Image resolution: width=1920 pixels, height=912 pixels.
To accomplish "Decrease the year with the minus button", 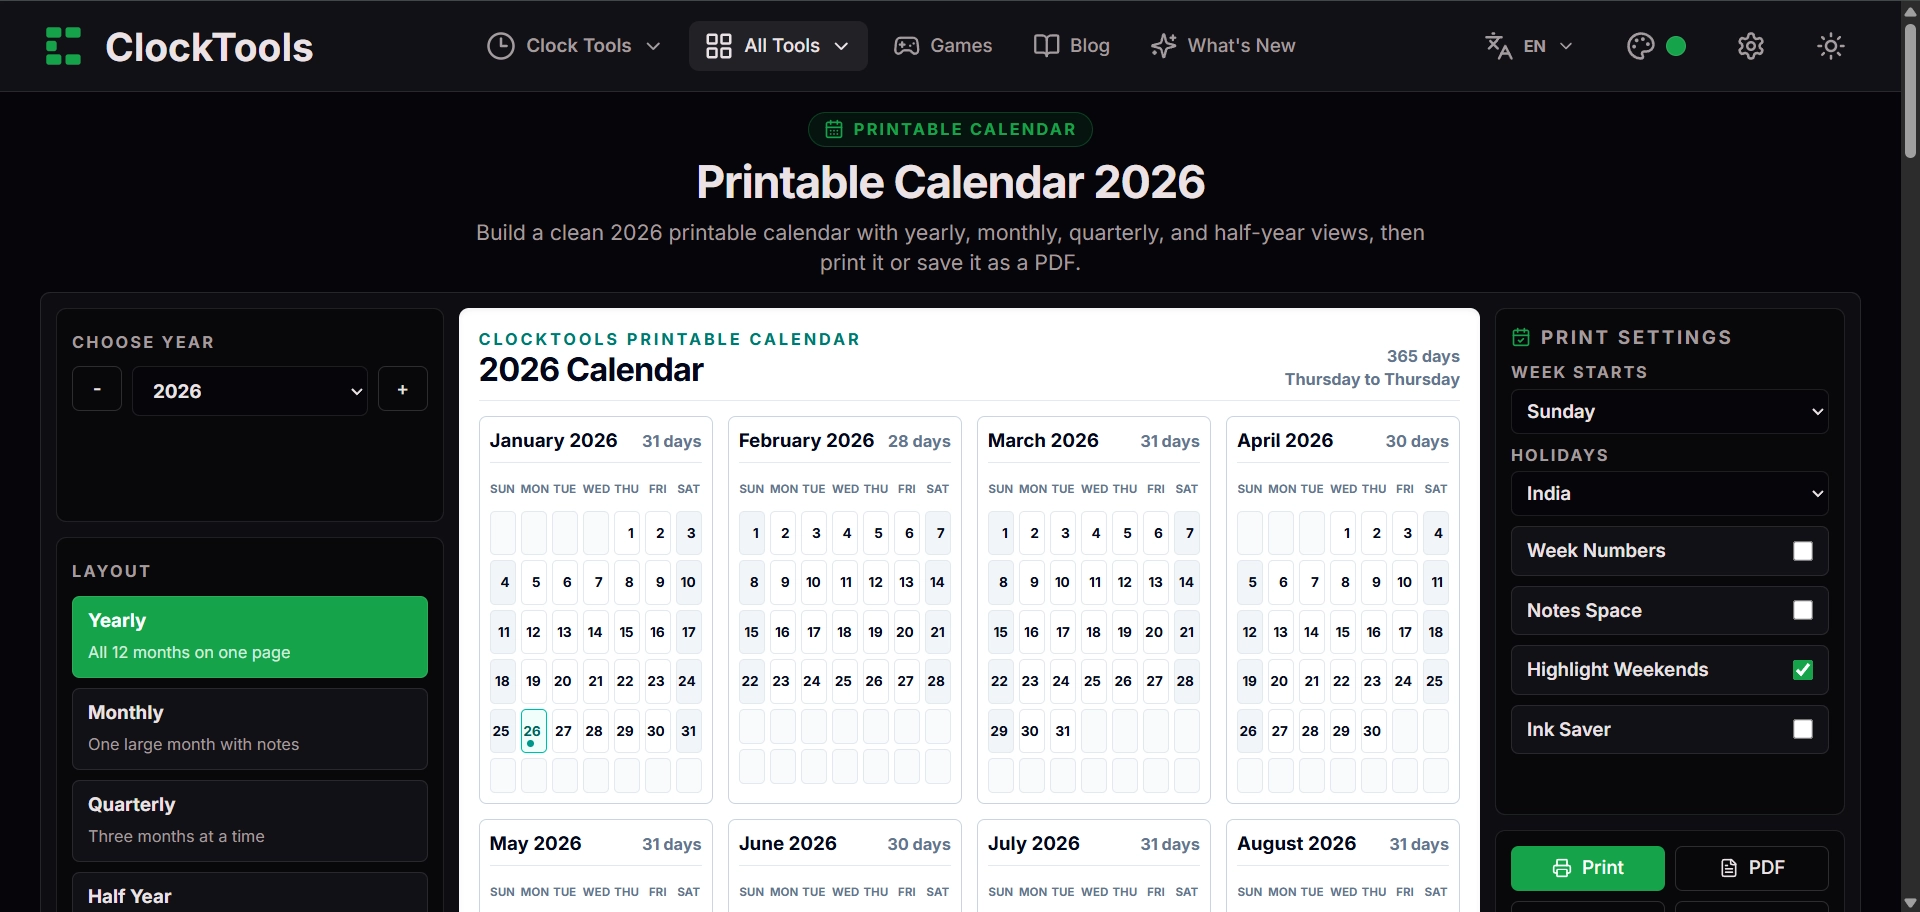I will click(97, 389).
